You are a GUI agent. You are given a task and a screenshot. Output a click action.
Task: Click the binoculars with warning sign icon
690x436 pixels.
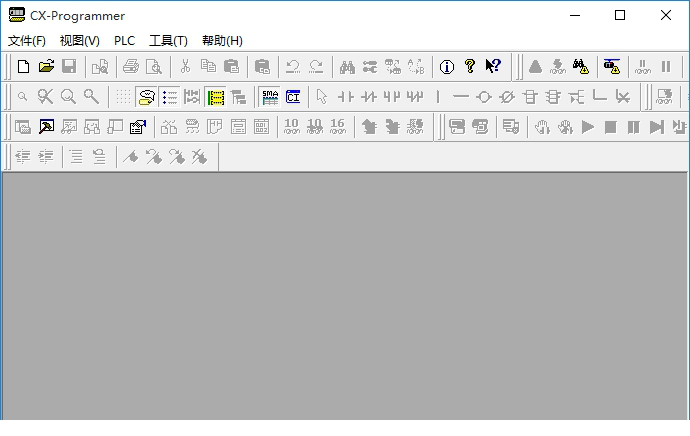point(581,66)
